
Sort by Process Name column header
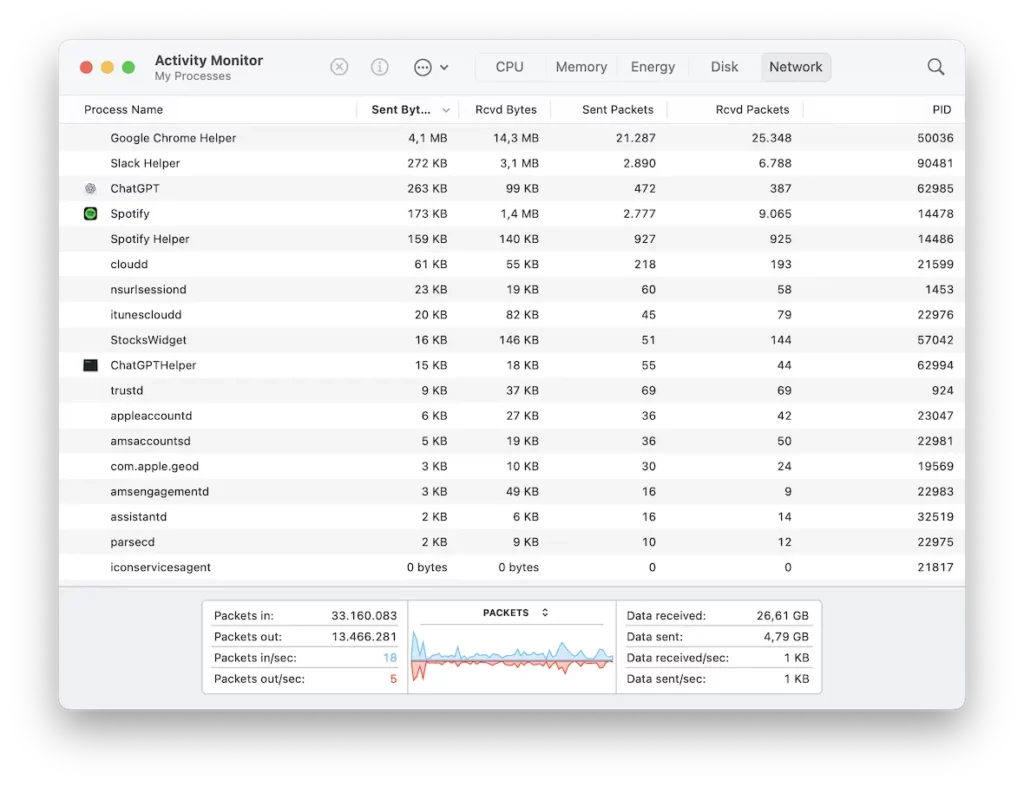[123, 110]
